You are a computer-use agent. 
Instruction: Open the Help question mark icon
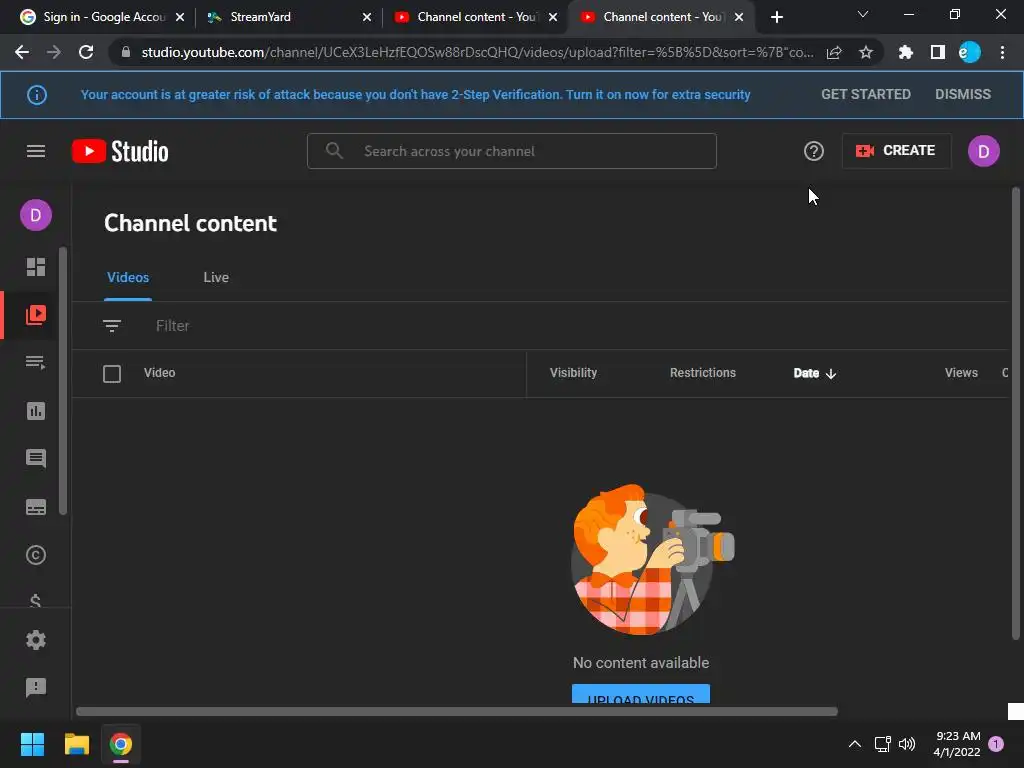pyautogui.click(x=813, y=152)
